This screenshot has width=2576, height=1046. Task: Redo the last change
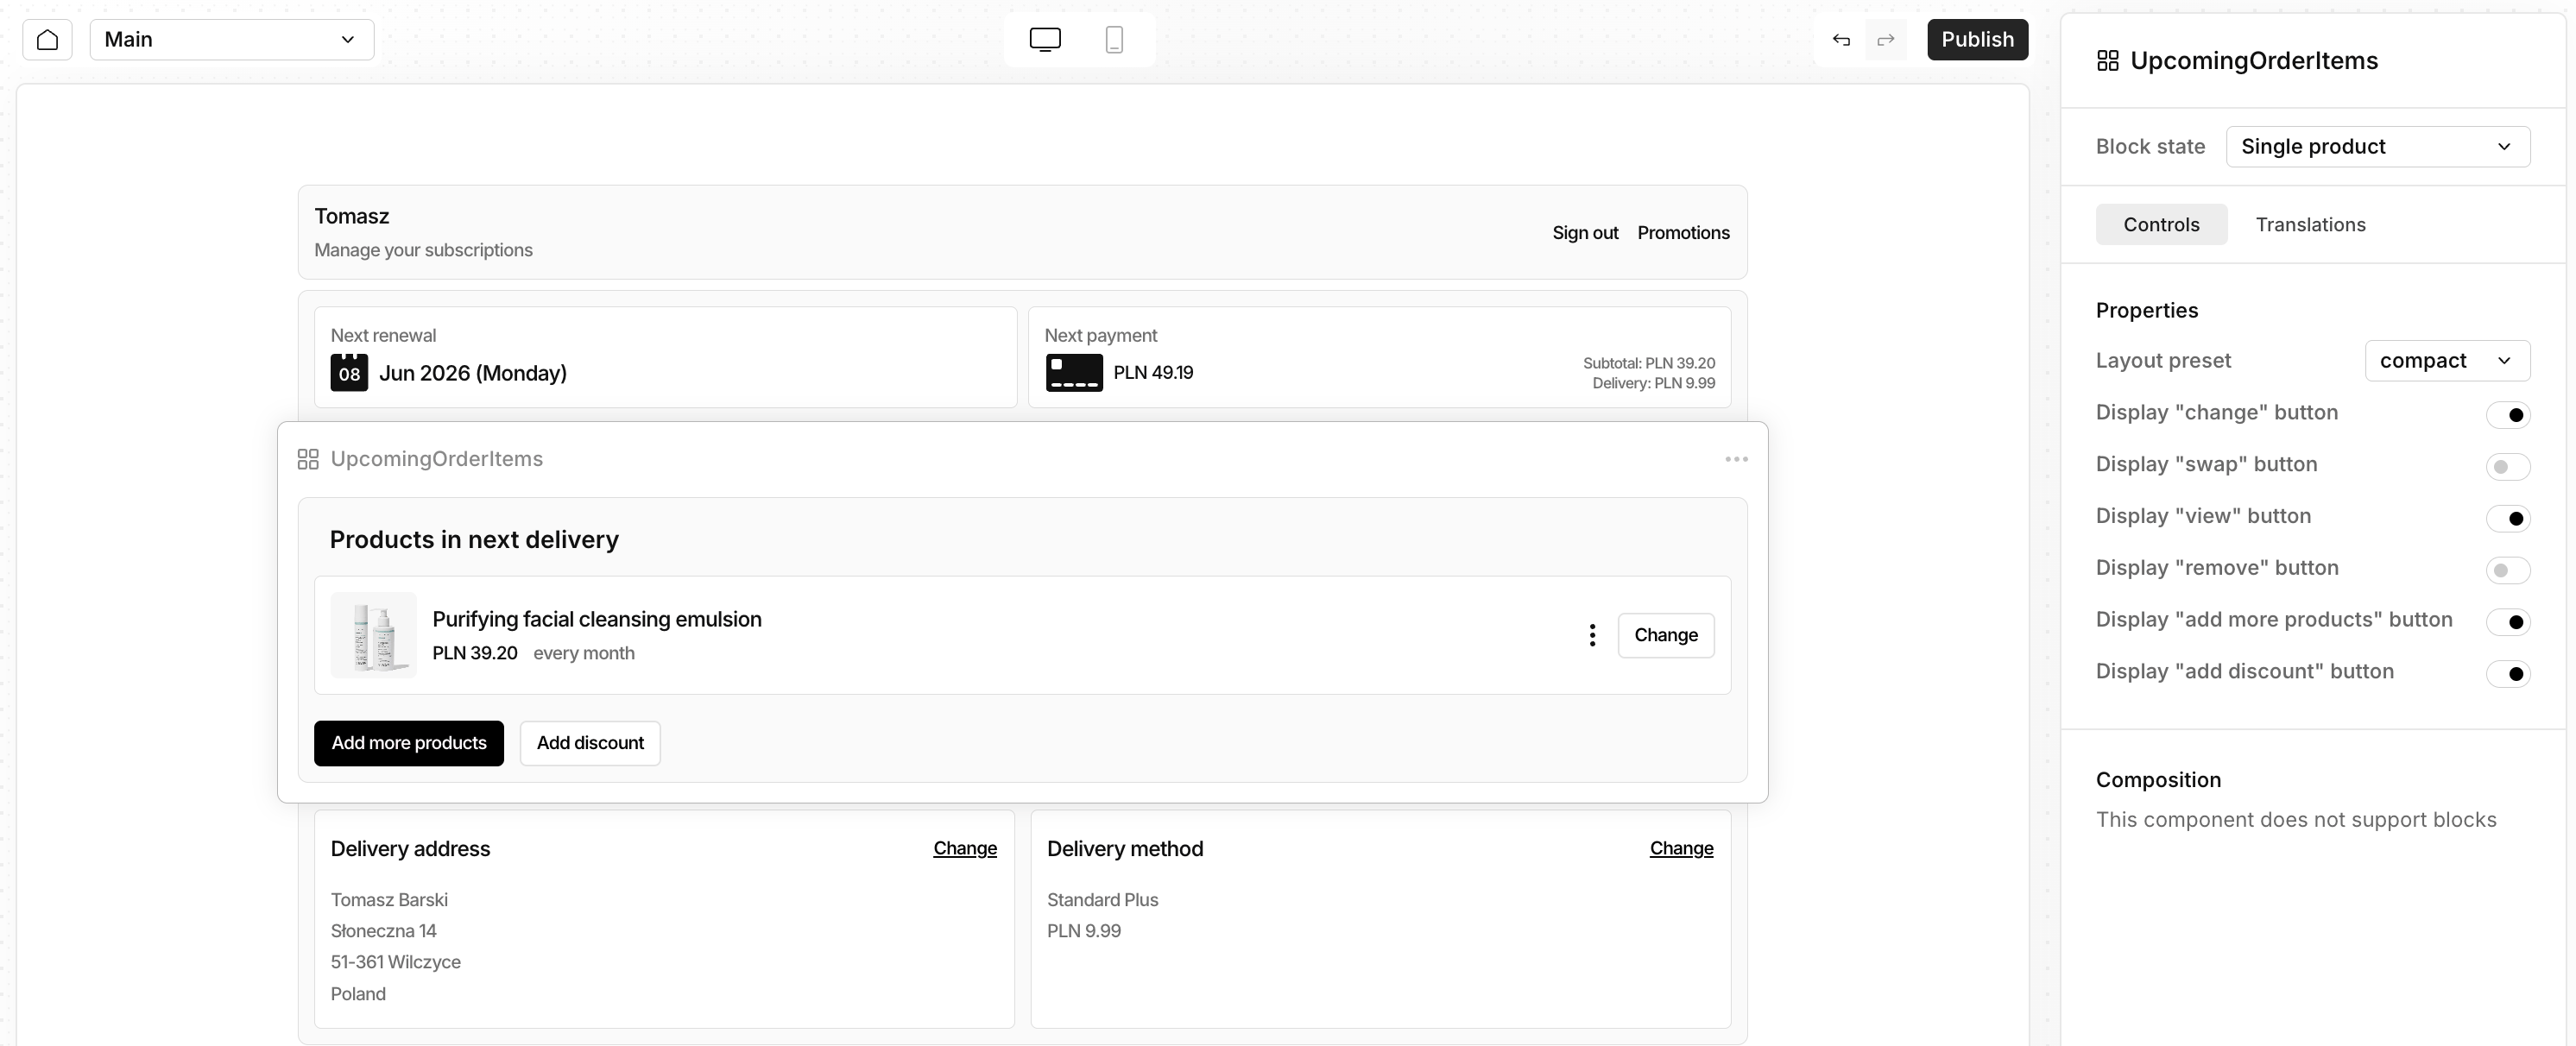coord(1886,40)
